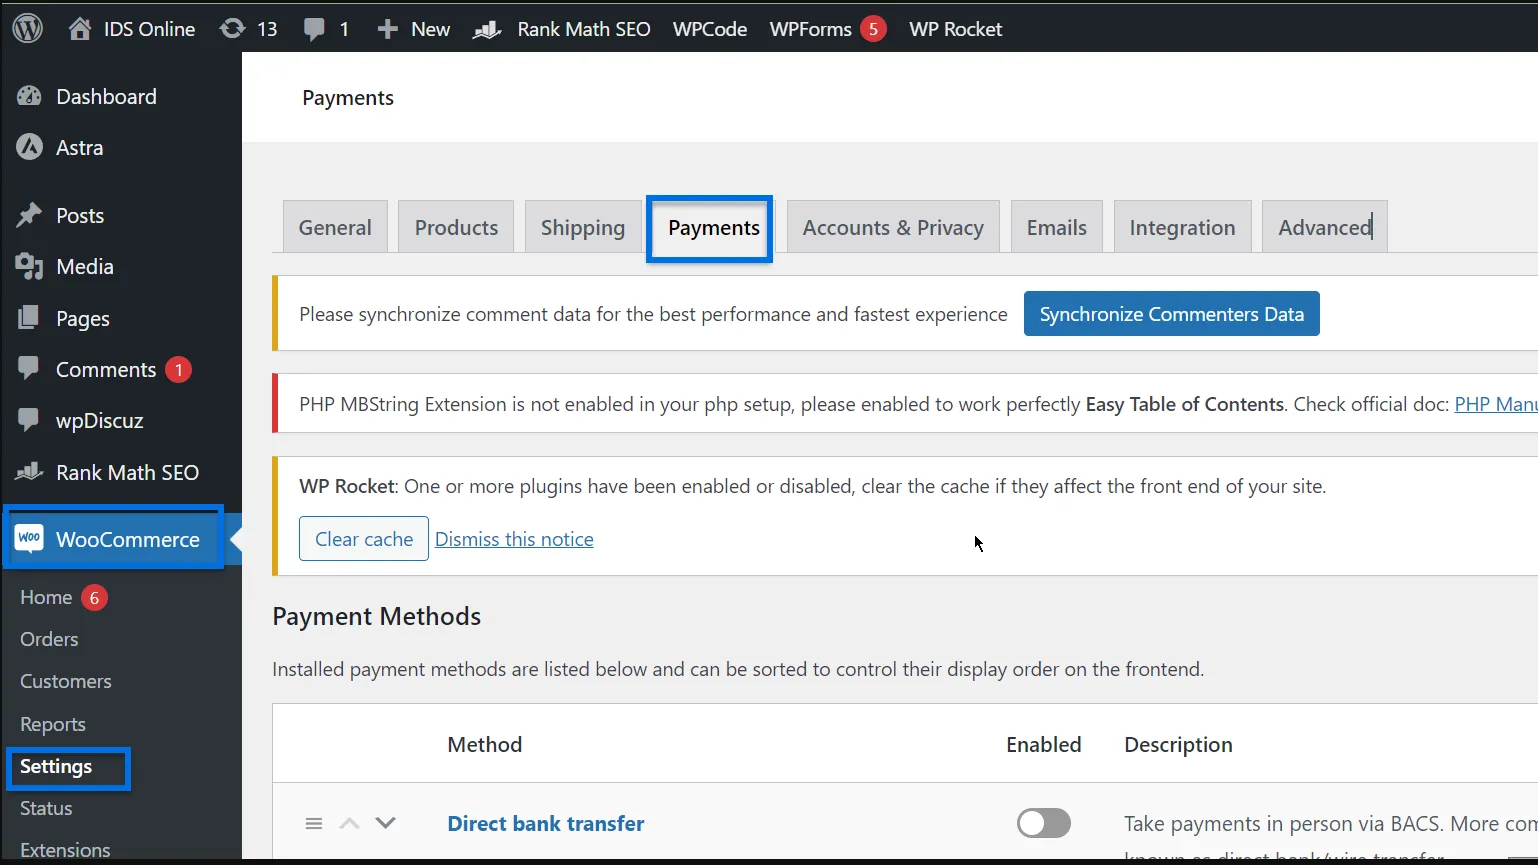Click the Woo logo icon in sidebar
This screenshot has height=865, width=1538.
coord(29,539)
